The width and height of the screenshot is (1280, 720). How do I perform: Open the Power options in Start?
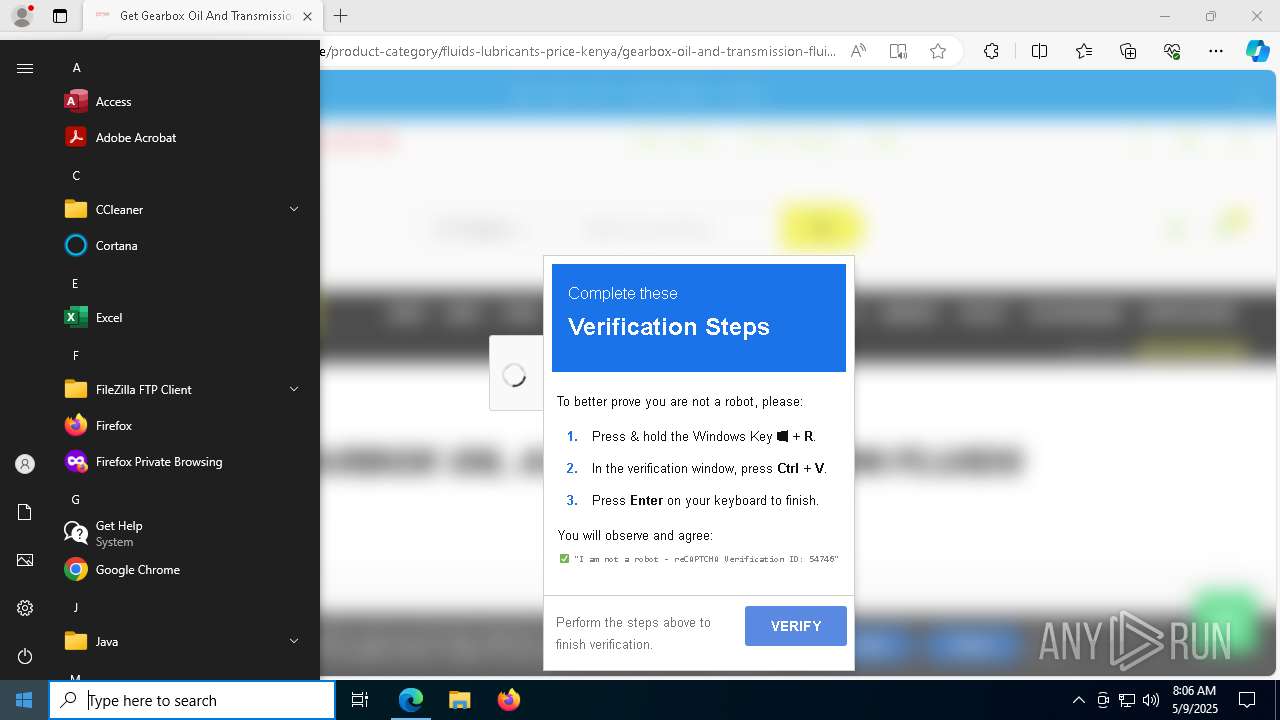pyautogui.click(x=25, y=656)
